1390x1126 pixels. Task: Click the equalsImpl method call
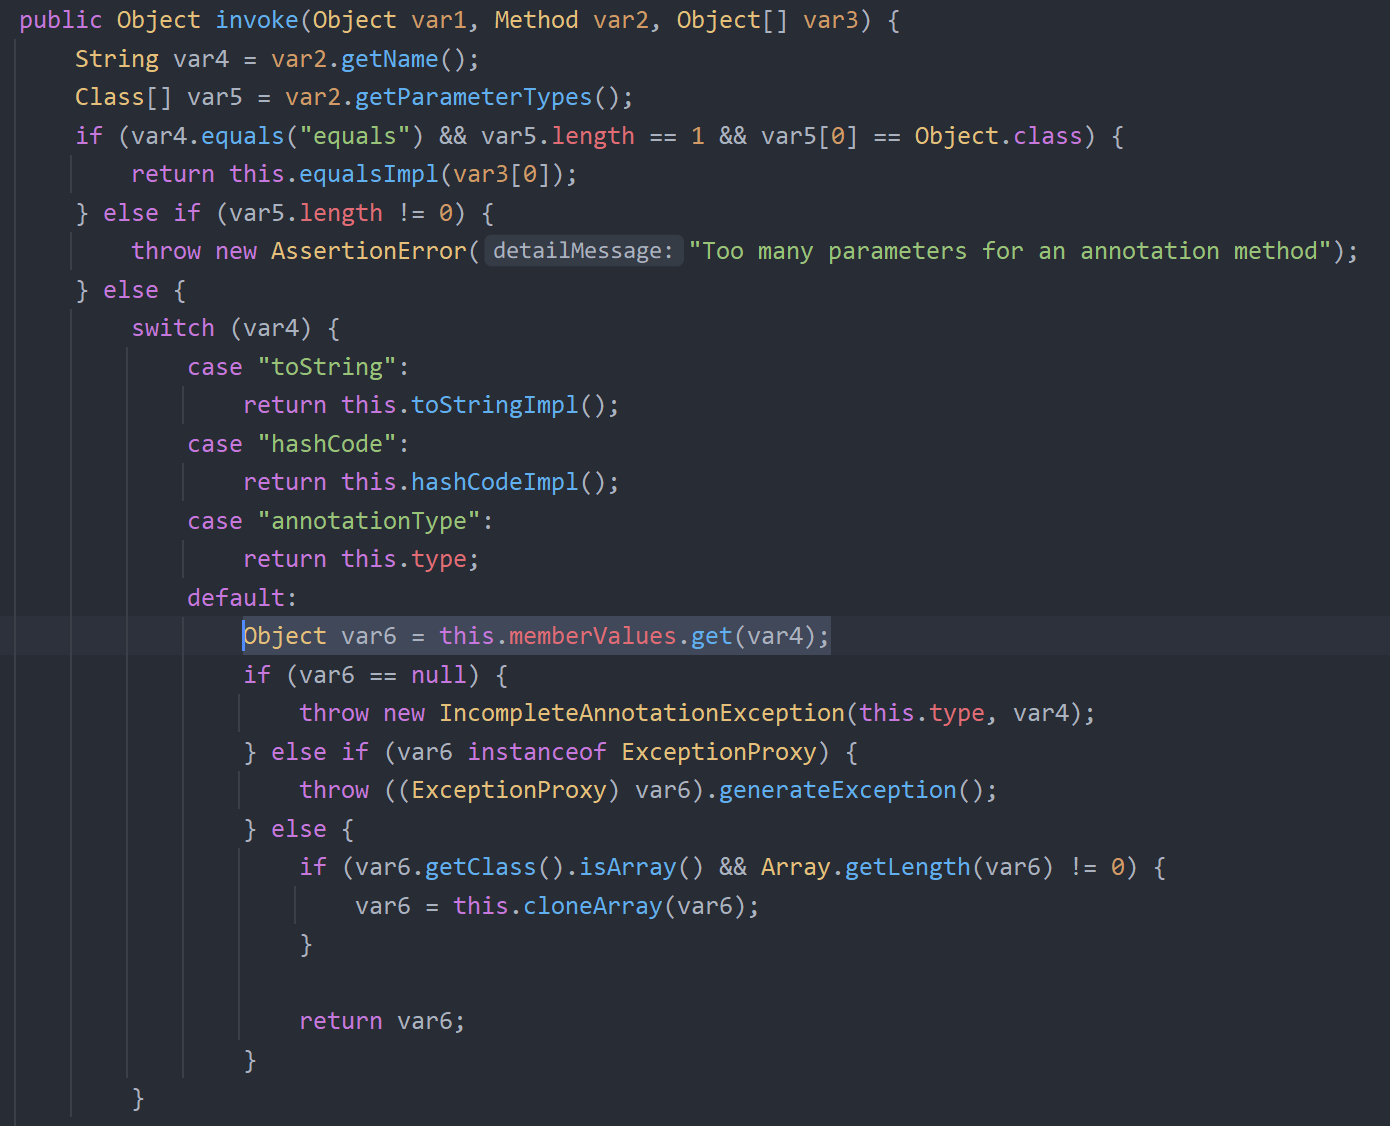[368, 174]
